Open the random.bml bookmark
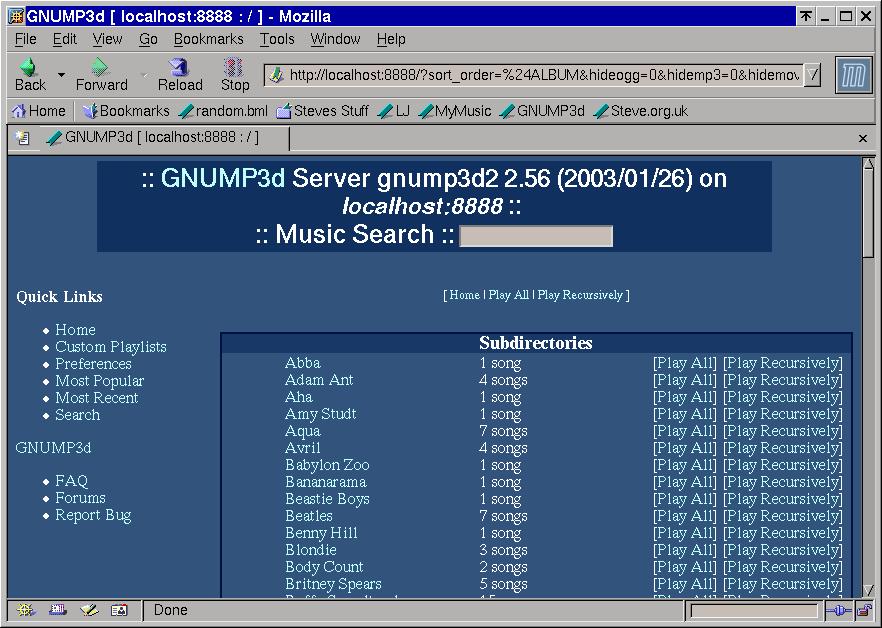The image size is (882, 628). click(223, 111)
